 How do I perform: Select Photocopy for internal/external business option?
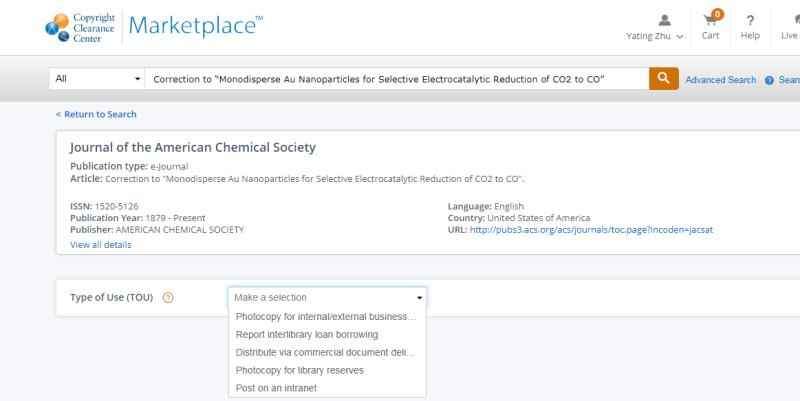(x=325, y=317)
